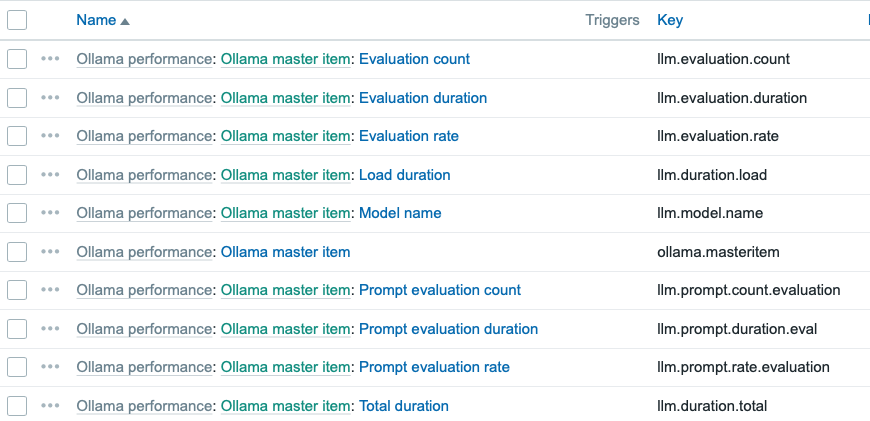The height and width of the screenshot is (421, 870).
Task: Check the box for Evaluation count item
Action: (17, 59)
